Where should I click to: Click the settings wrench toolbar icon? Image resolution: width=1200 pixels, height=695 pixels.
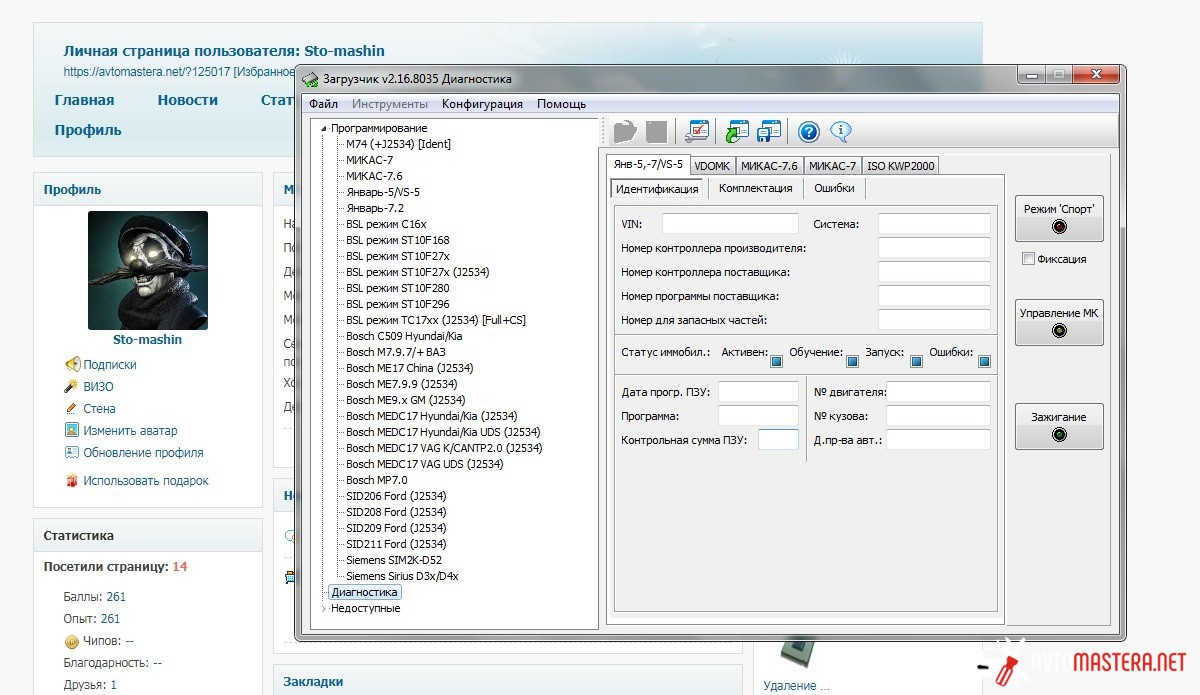pos(697,131)
